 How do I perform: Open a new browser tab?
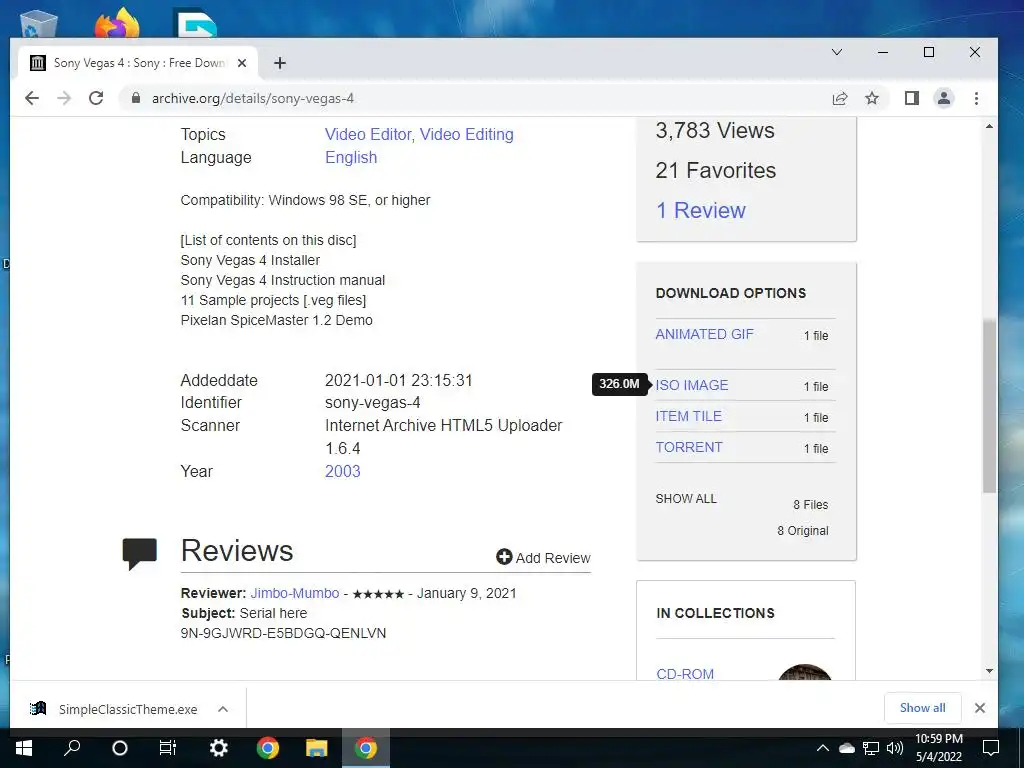[280, 63]
